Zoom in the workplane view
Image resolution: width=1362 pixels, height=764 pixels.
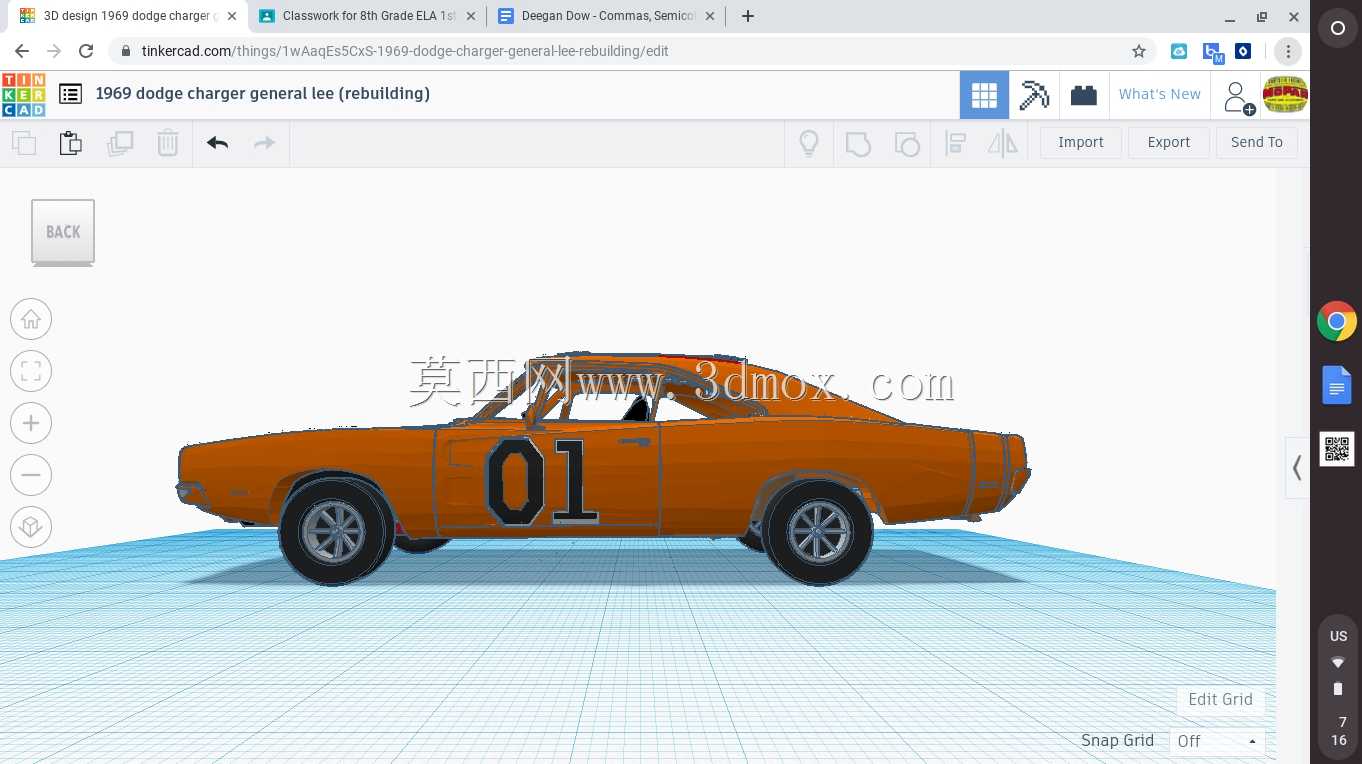31,423
